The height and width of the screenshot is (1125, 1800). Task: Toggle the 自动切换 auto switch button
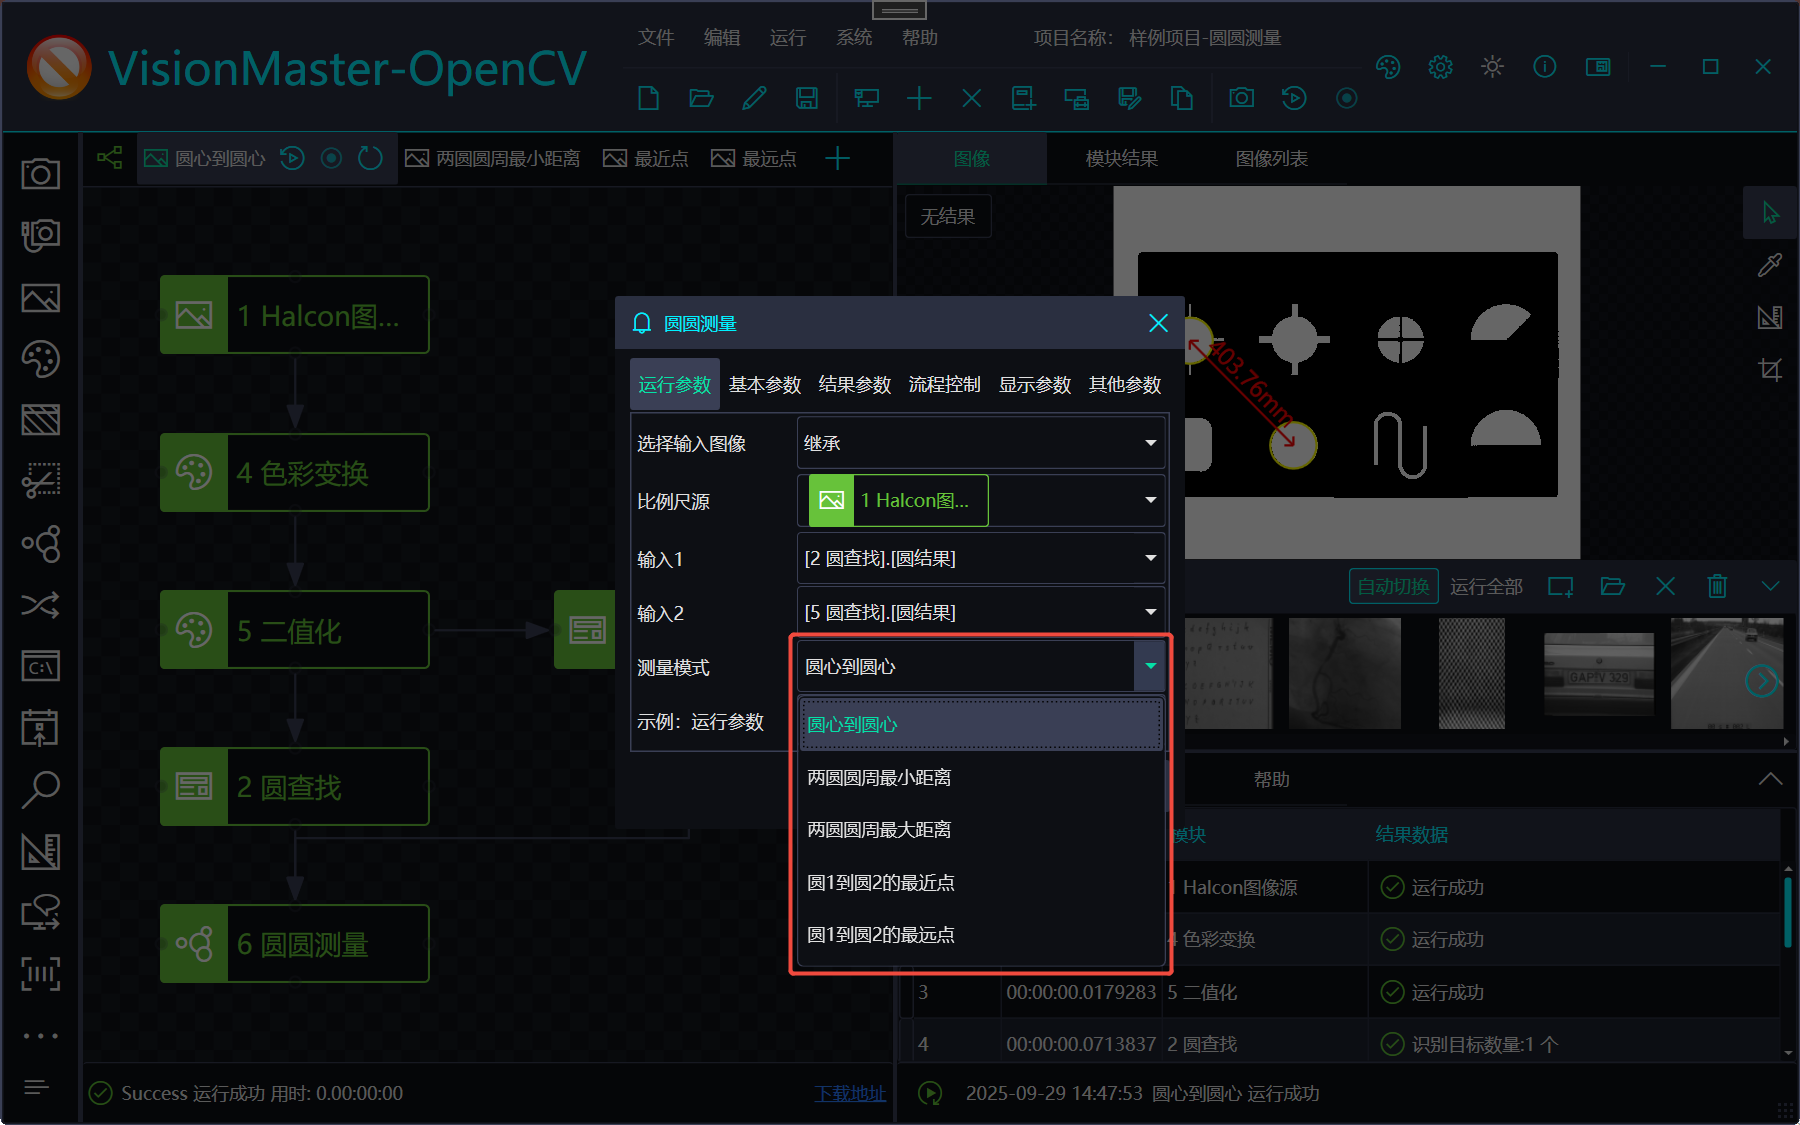coord(1393,586)
